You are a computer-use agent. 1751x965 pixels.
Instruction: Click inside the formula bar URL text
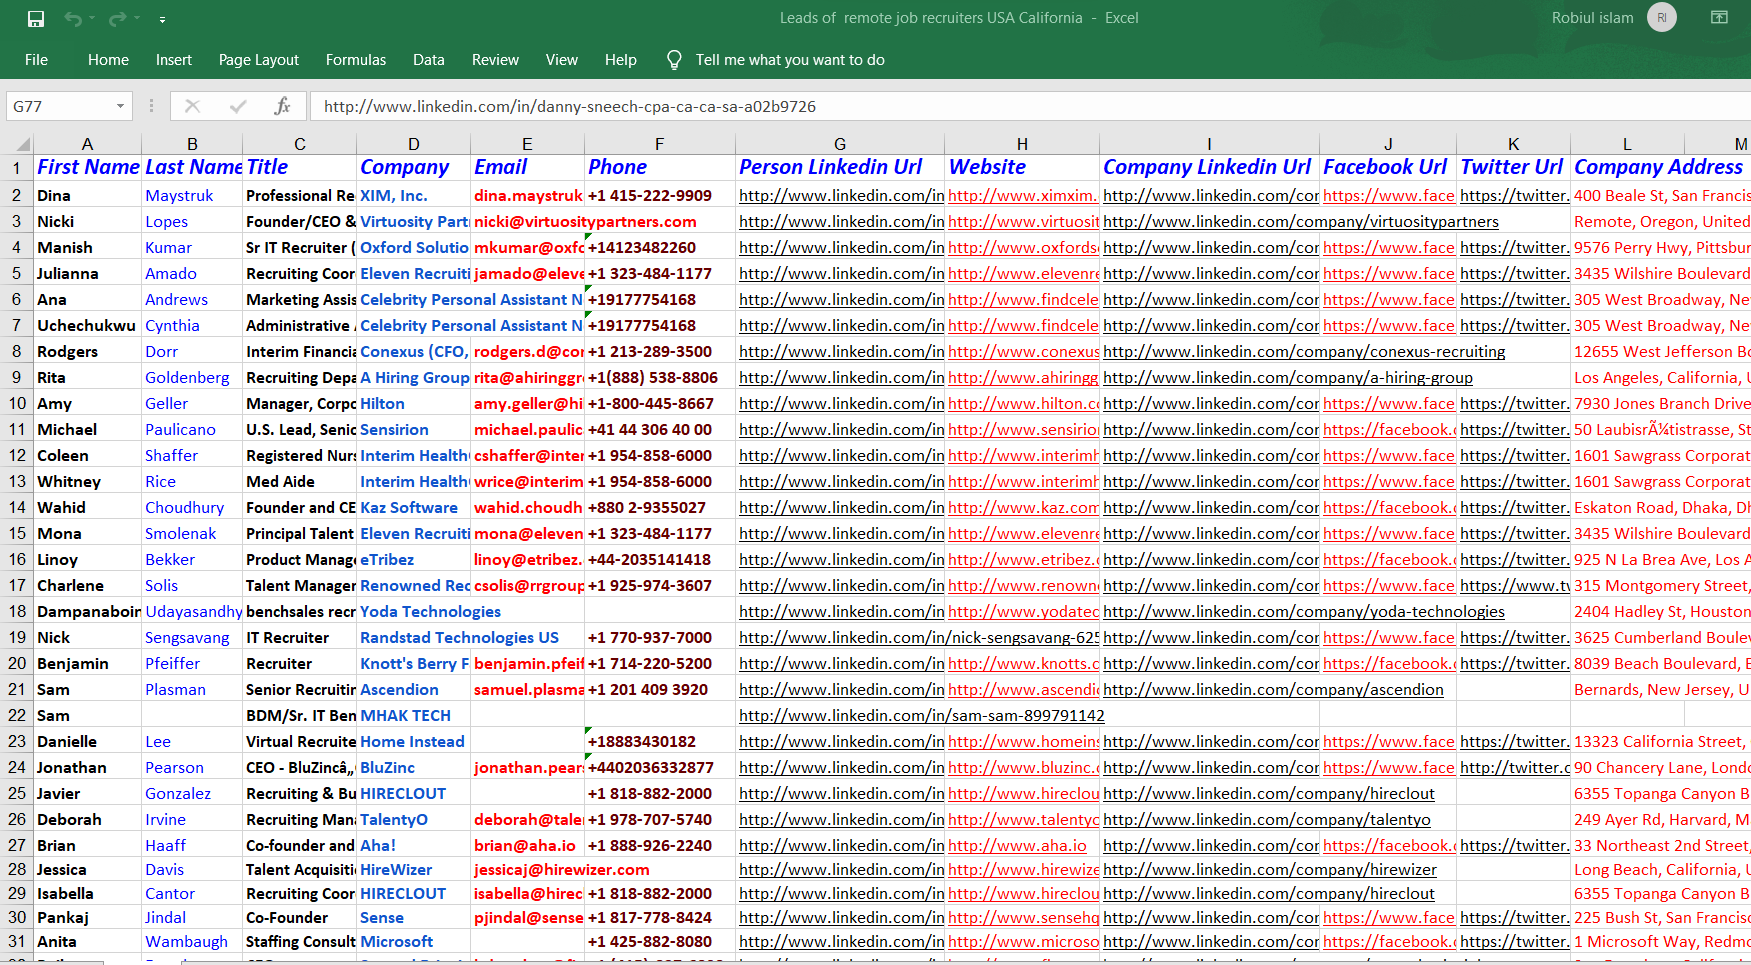click(x=570, y=106)
